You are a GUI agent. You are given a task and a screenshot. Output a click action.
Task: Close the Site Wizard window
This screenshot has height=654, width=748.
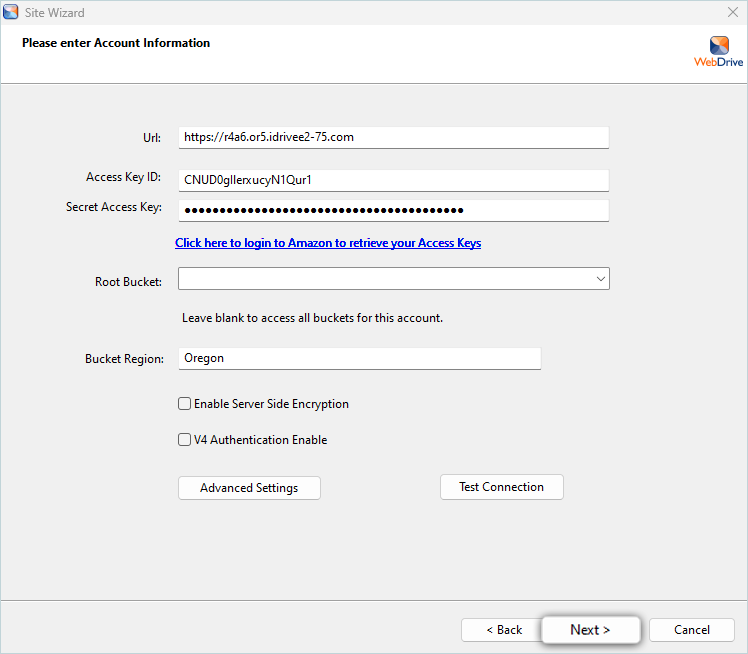[732, 13]
